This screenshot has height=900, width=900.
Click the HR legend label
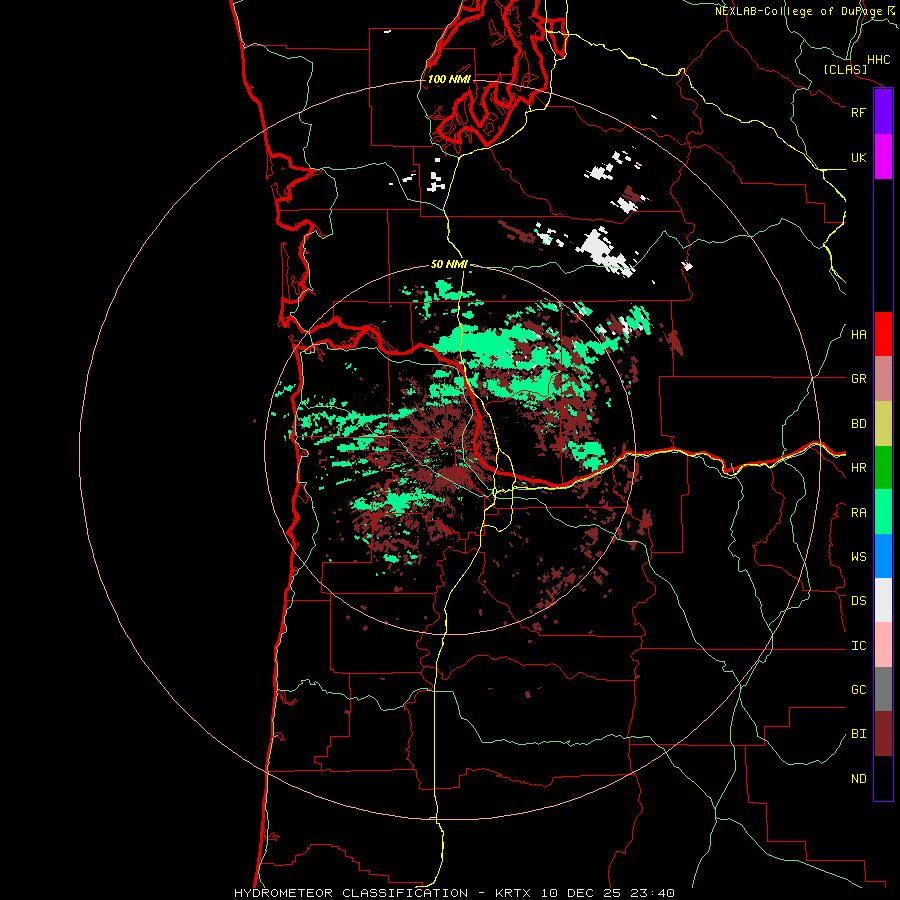click(858, 468)
